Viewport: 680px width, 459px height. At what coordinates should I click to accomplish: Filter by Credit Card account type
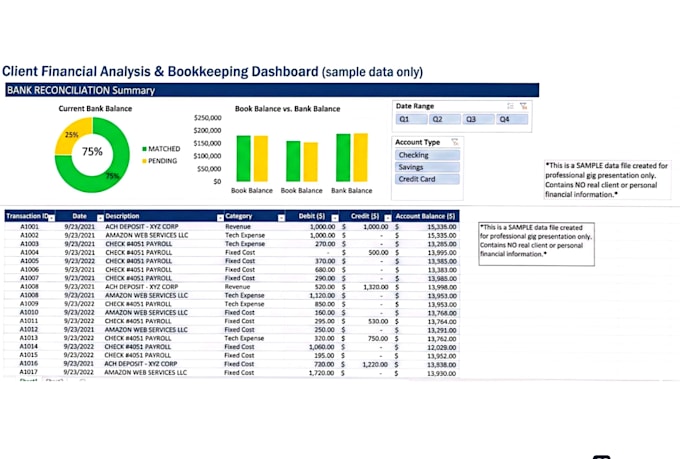pos(427,179)
